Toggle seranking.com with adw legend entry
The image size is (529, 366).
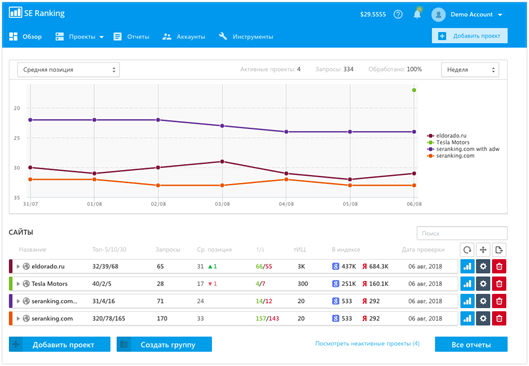click(463, 149)
